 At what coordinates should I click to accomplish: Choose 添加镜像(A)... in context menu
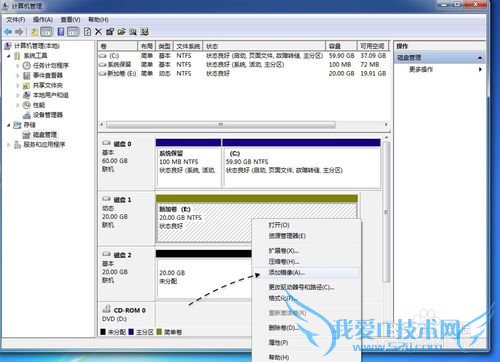tap(306, 272)
